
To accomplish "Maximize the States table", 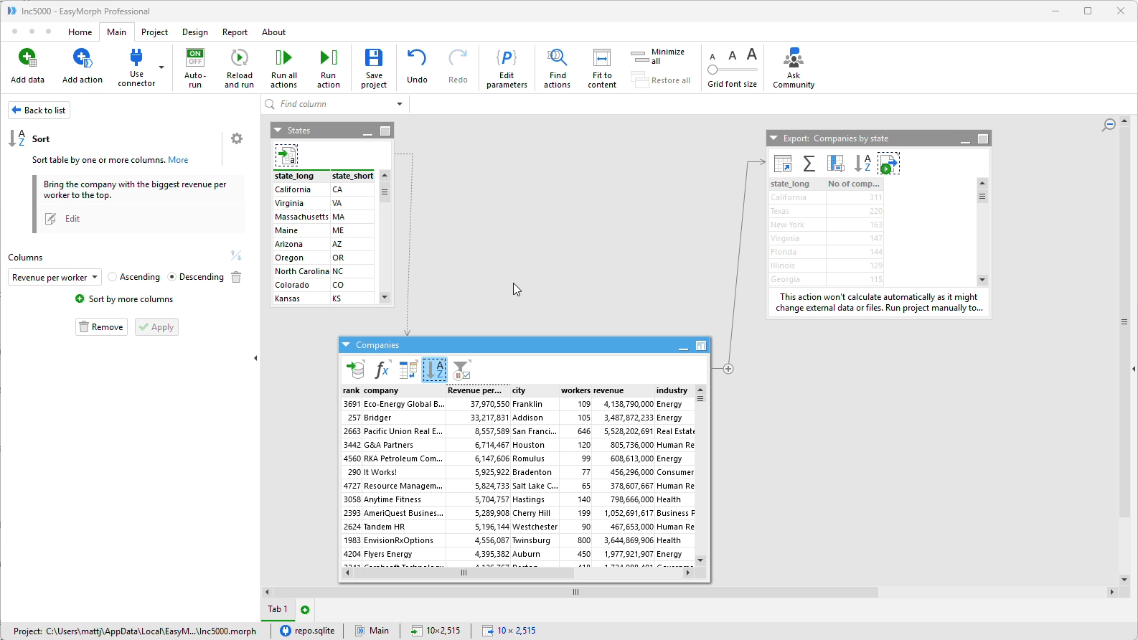I will (x=385, y=131).
